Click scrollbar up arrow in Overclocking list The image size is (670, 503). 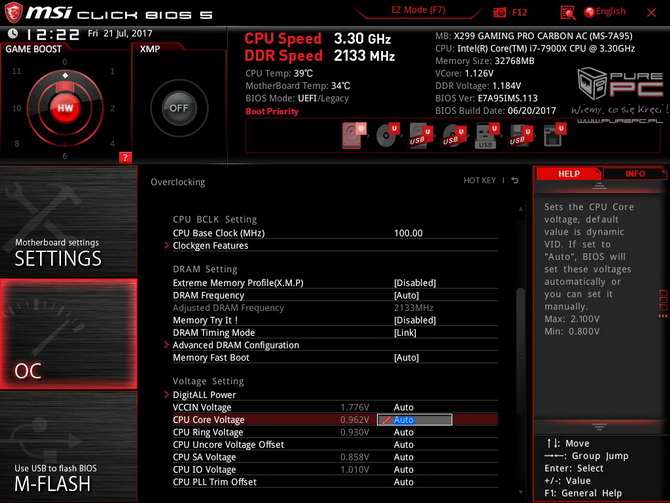click(x=520, y=209)
